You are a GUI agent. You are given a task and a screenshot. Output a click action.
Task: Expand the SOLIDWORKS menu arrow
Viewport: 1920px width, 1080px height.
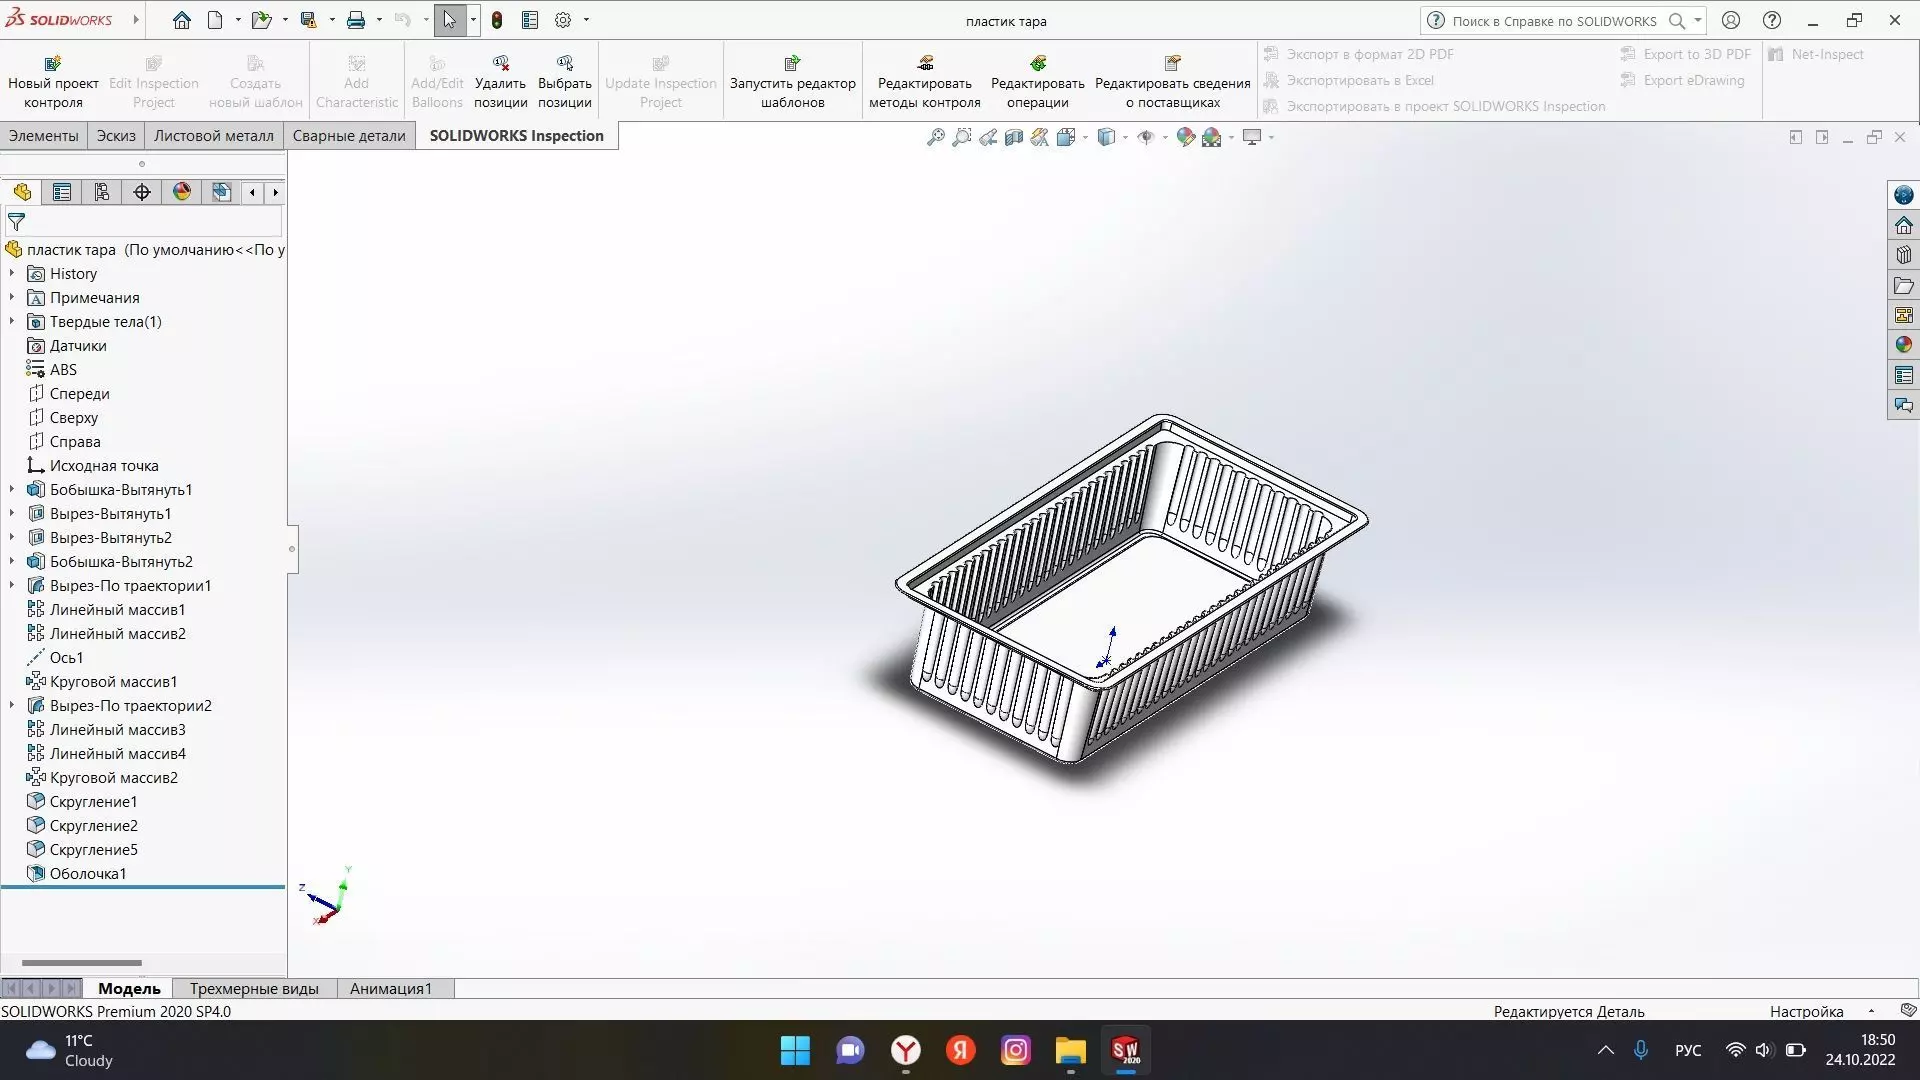(136, 20)
